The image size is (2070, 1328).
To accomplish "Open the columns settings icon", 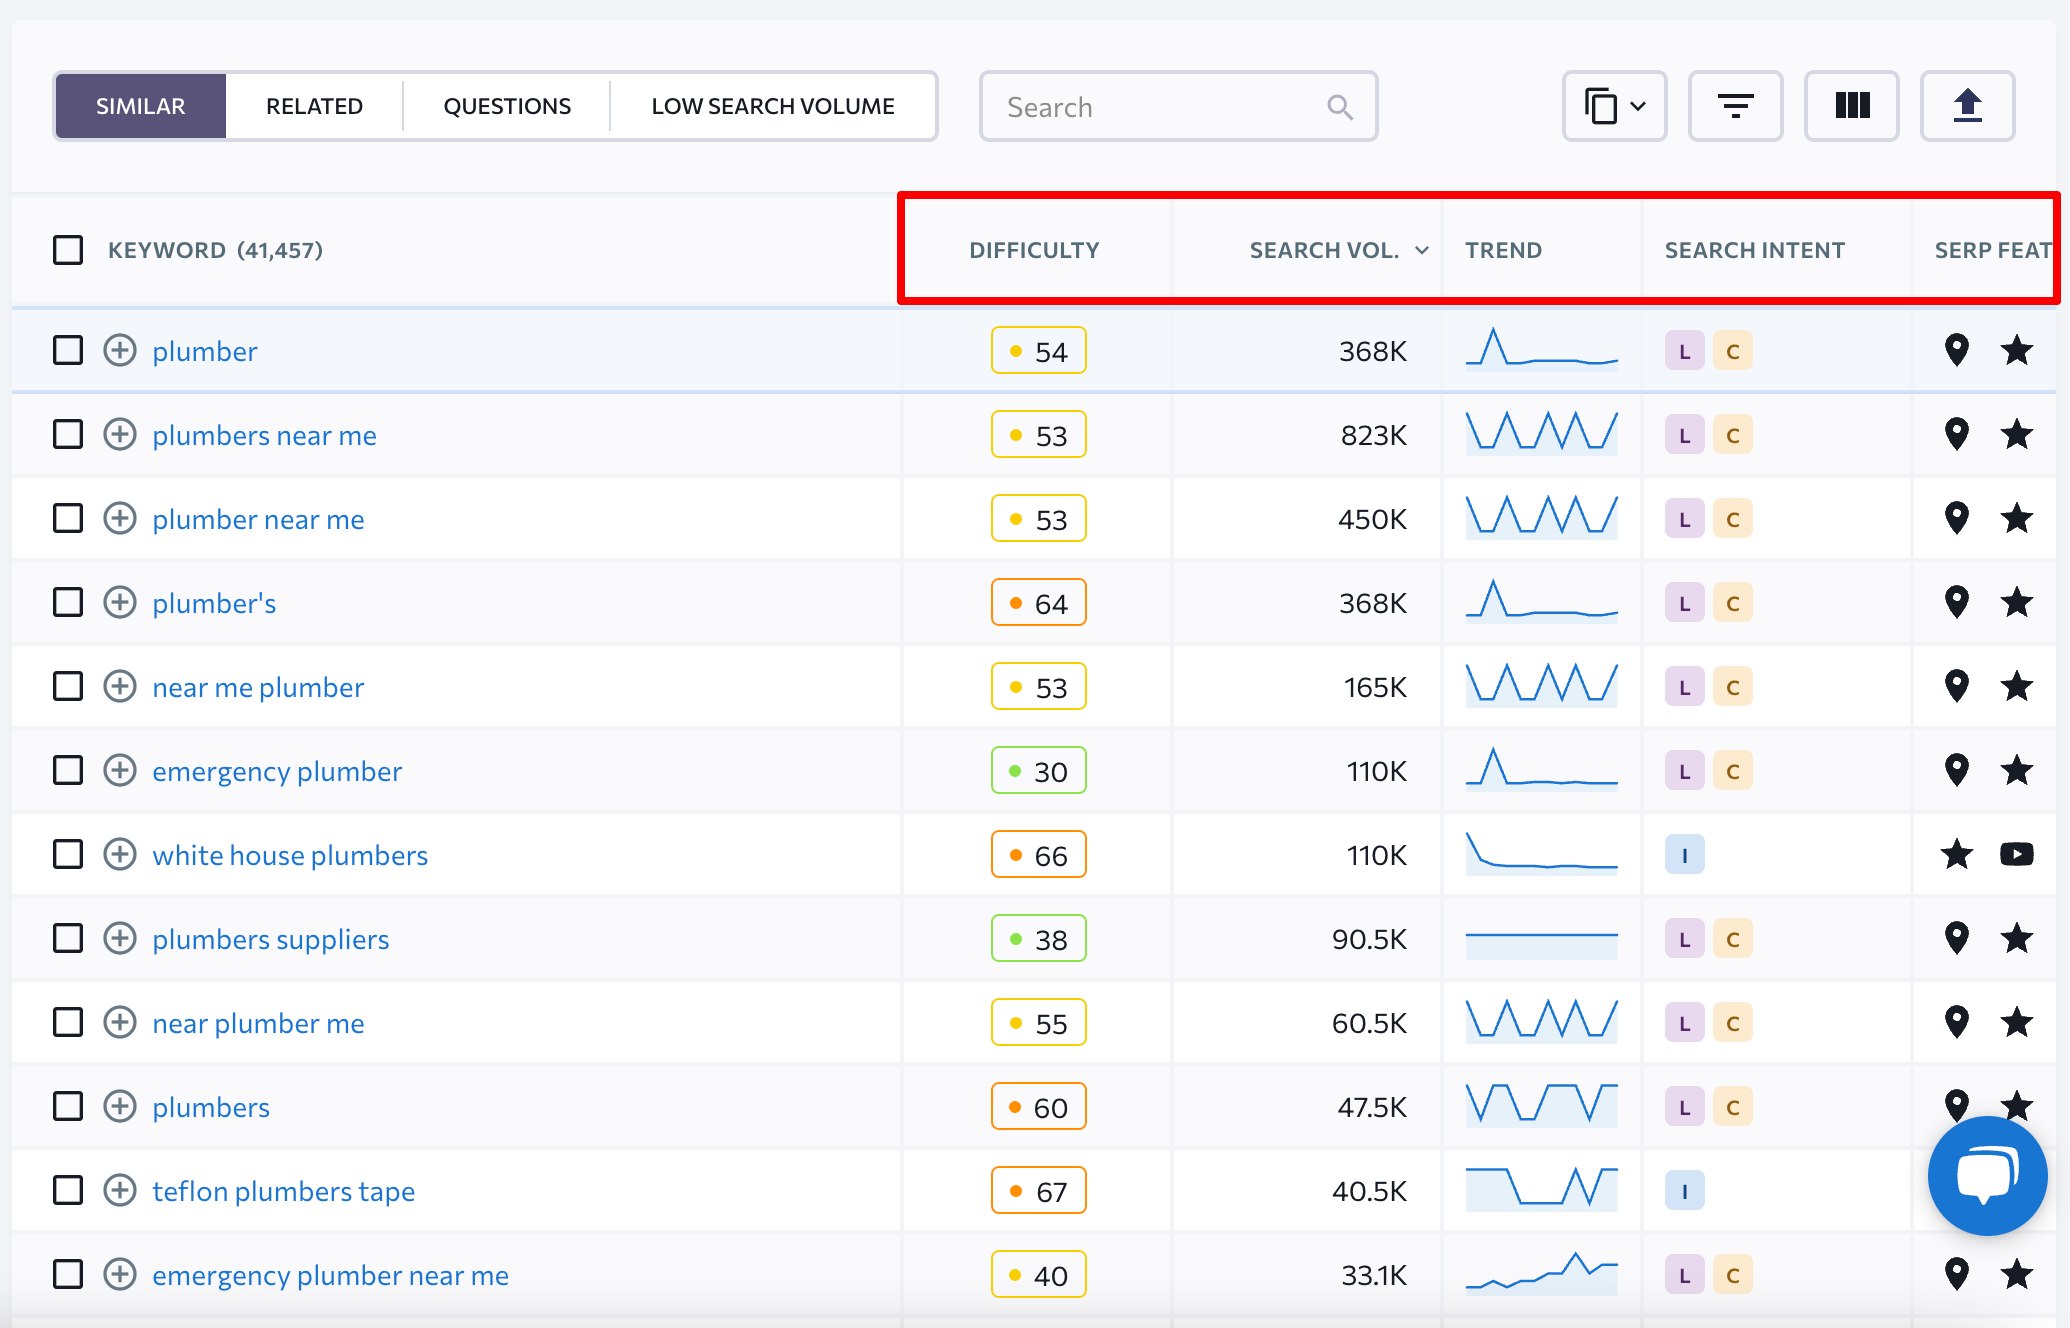I will [1852, 106].
